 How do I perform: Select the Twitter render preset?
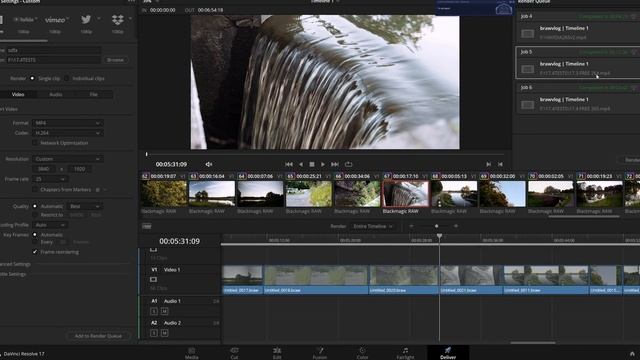click(86, 19)
